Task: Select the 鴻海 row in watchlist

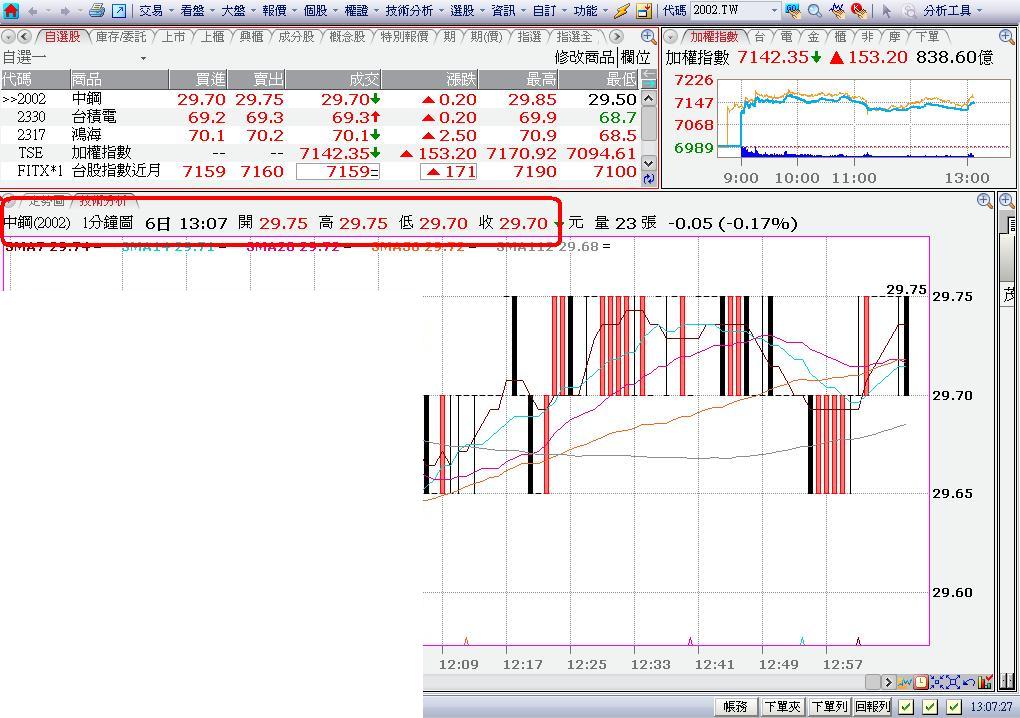Action: pos(320,135)
